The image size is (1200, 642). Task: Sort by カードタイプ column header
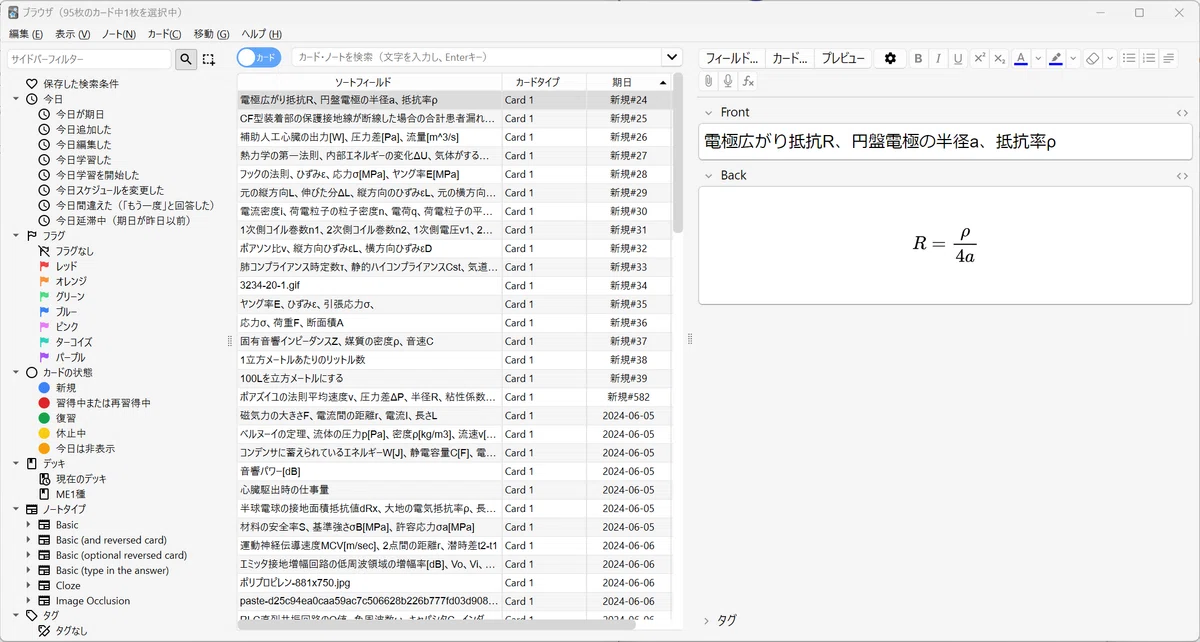coord(544,82)
